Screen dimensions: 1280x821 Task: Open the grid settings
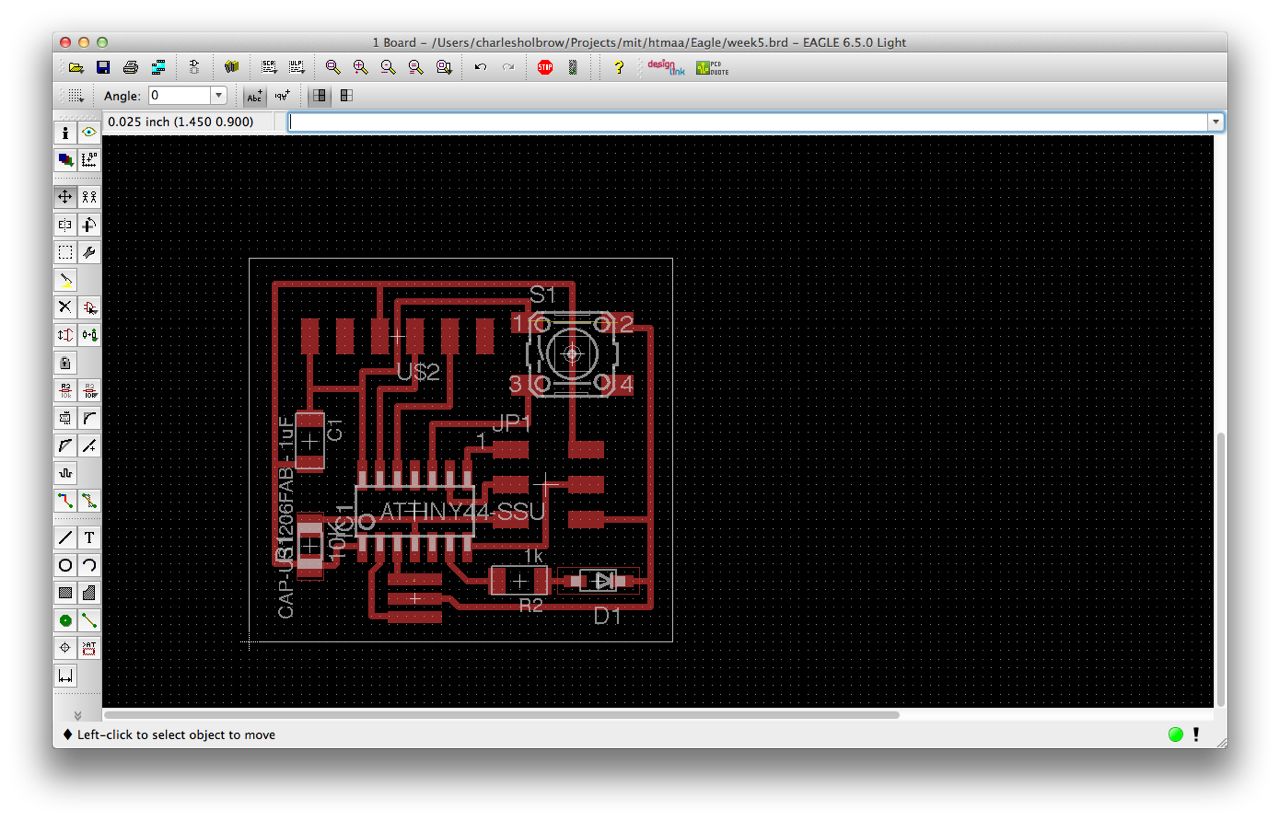[x=76, y=96]
